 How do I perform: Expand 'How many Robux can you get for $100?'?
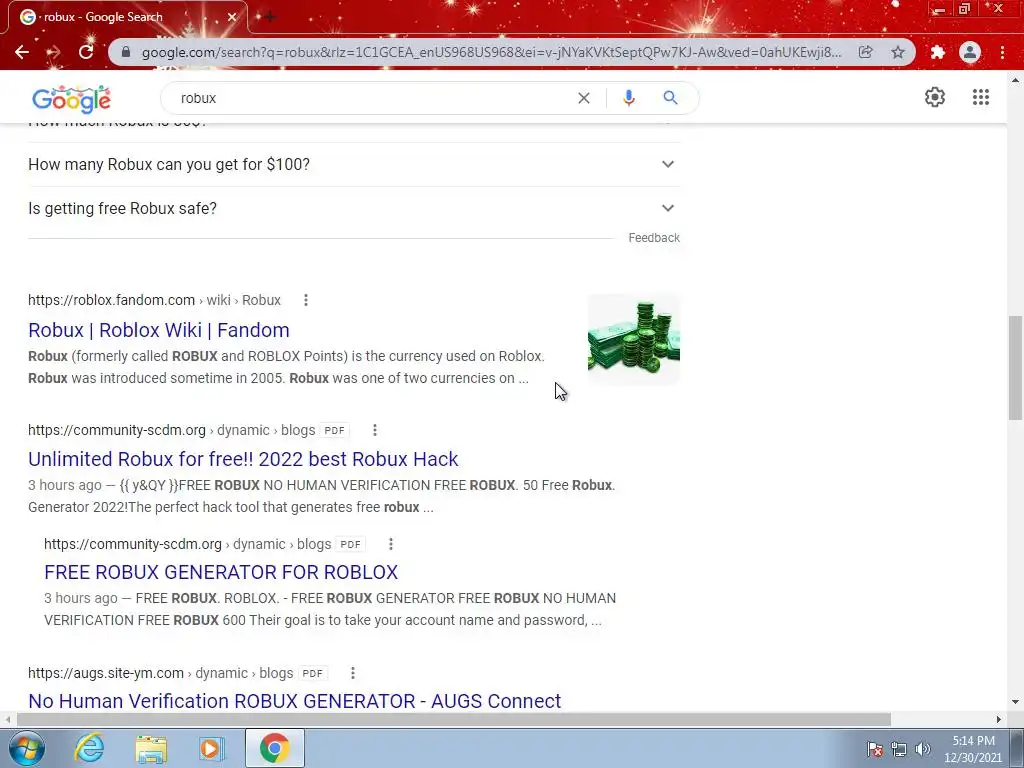point(354,164)
